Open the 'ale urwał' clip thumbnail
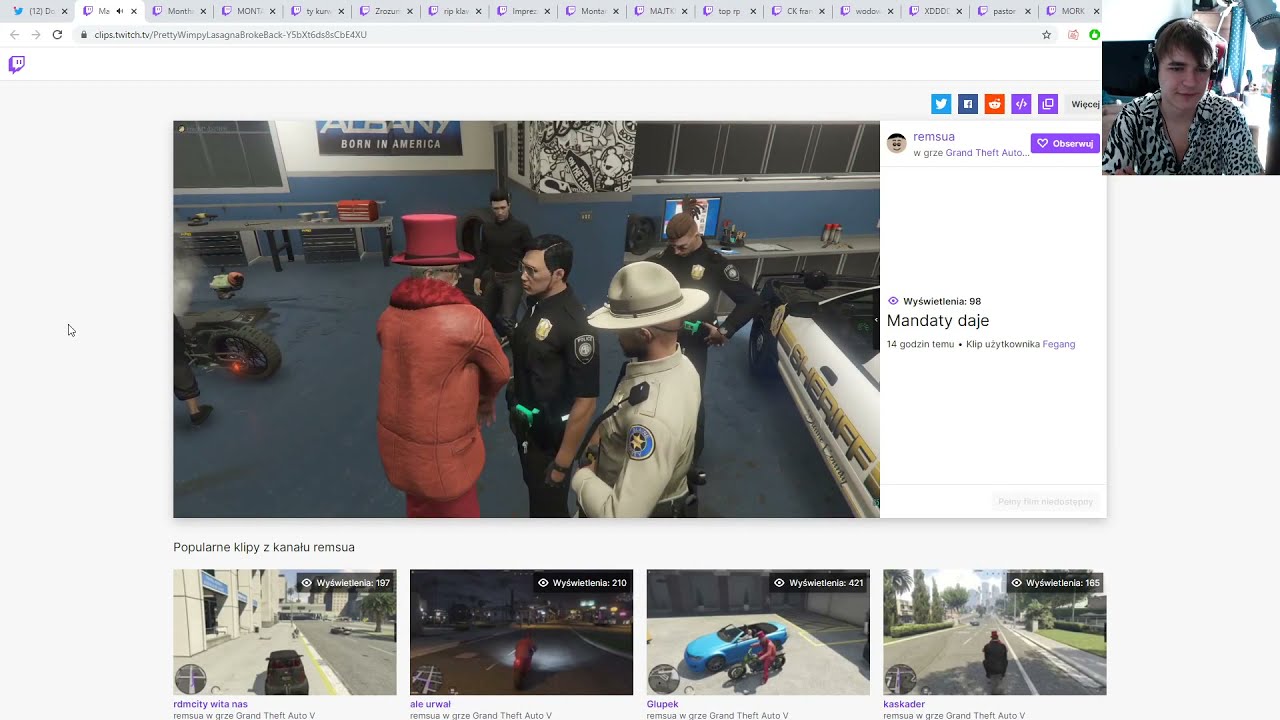Image resolution: width=1280 pixels, height=720 pixels. [x=521, y=632]
